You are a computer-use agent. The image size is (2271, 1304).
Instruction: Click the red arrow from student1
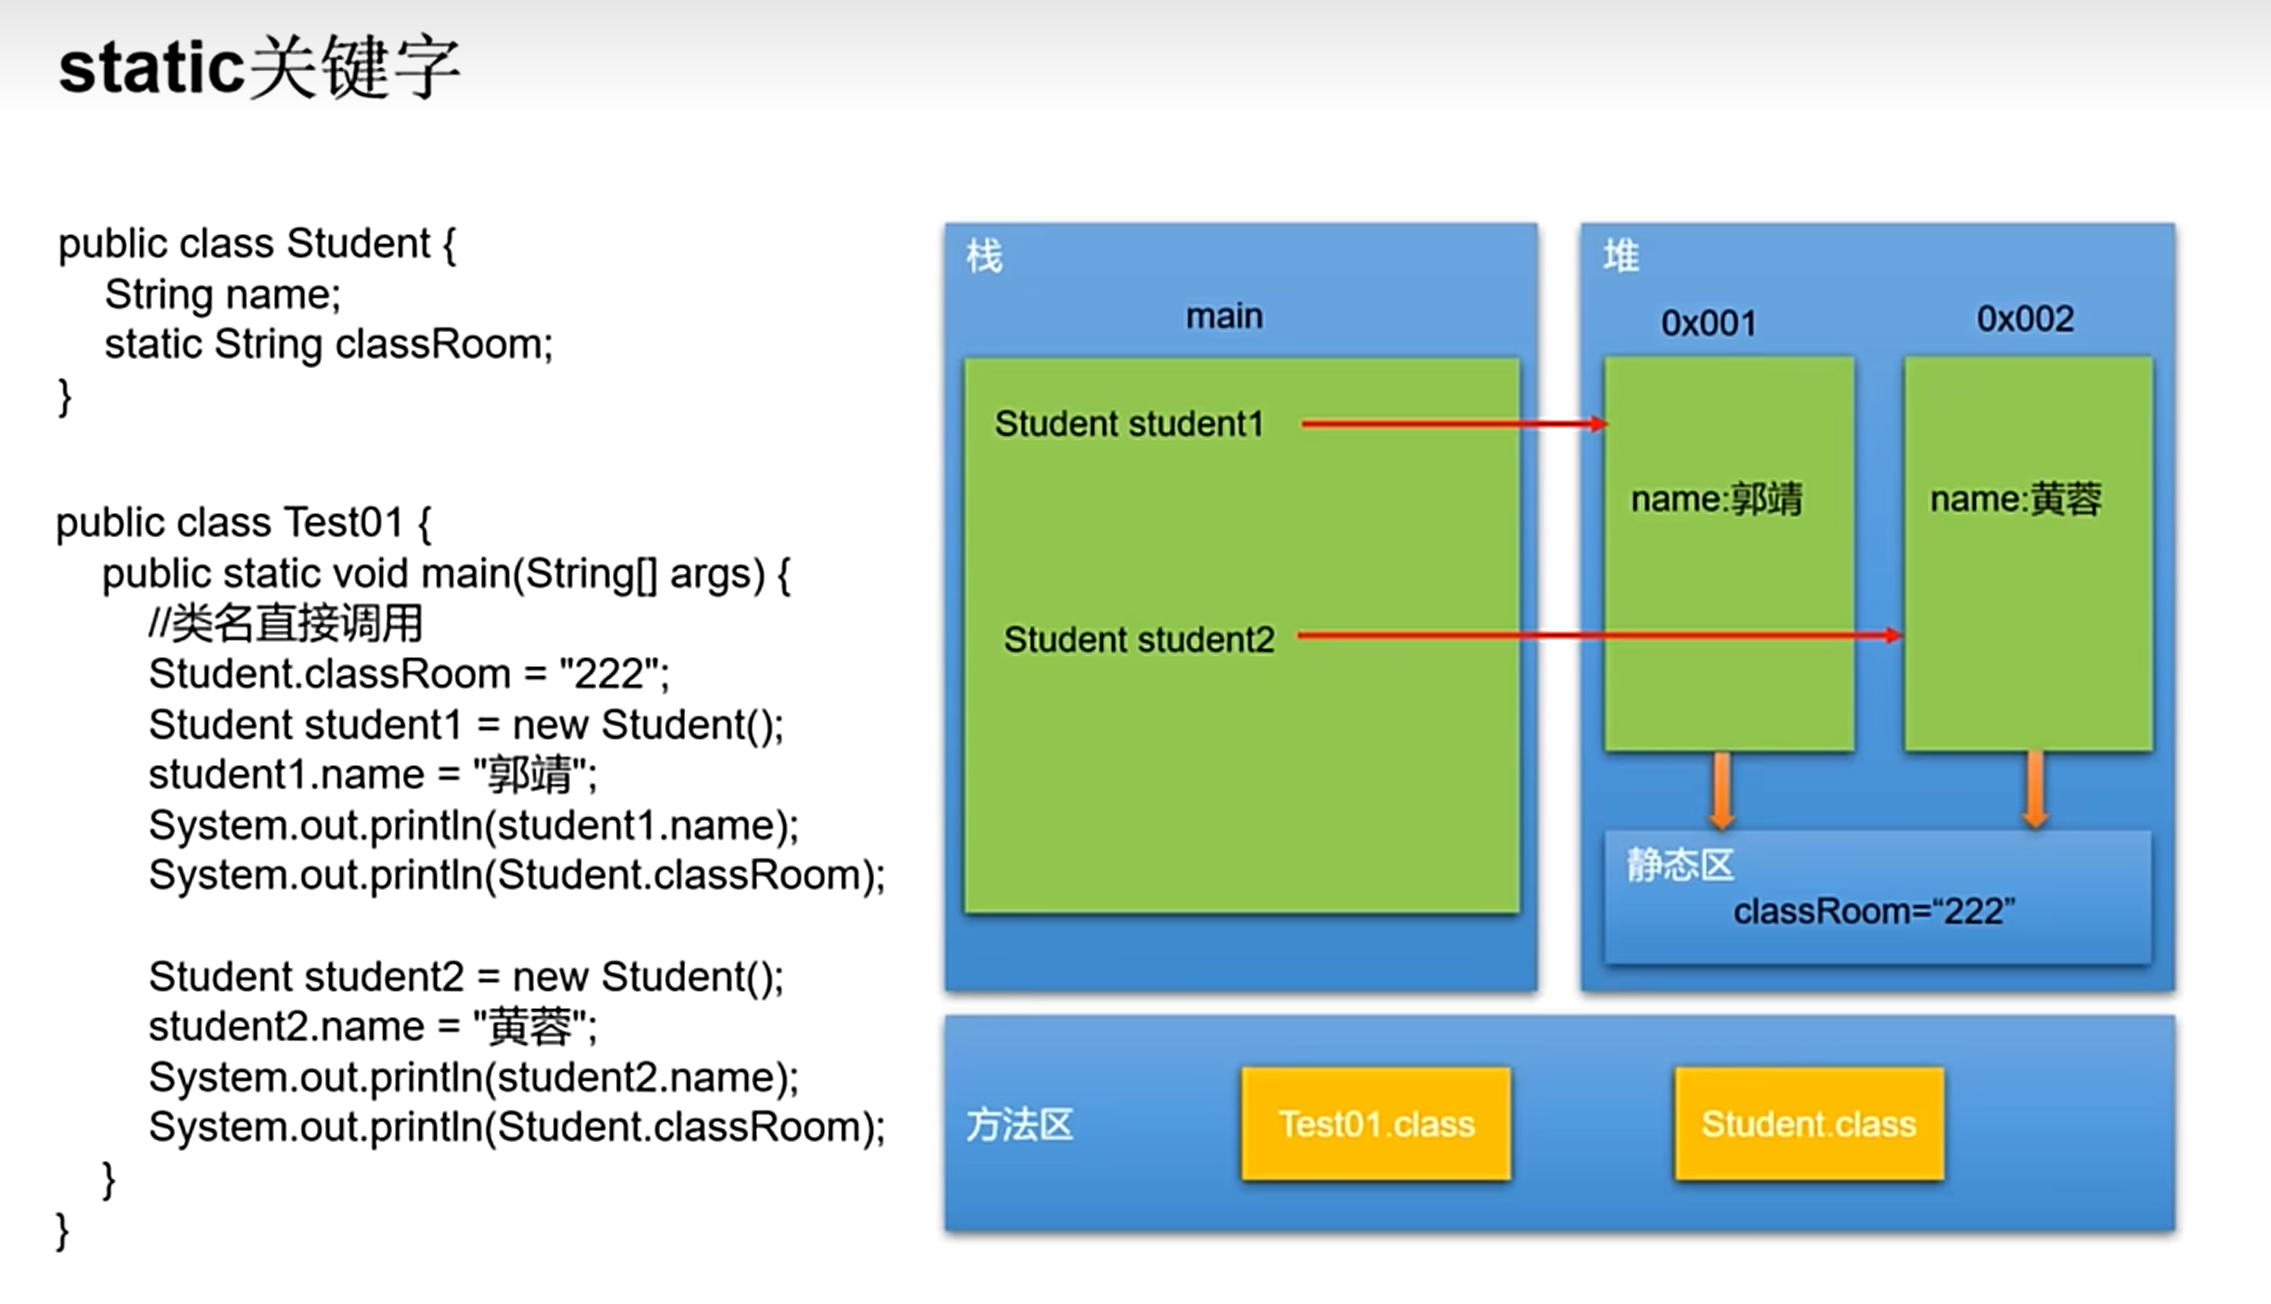pos(1453,424)
